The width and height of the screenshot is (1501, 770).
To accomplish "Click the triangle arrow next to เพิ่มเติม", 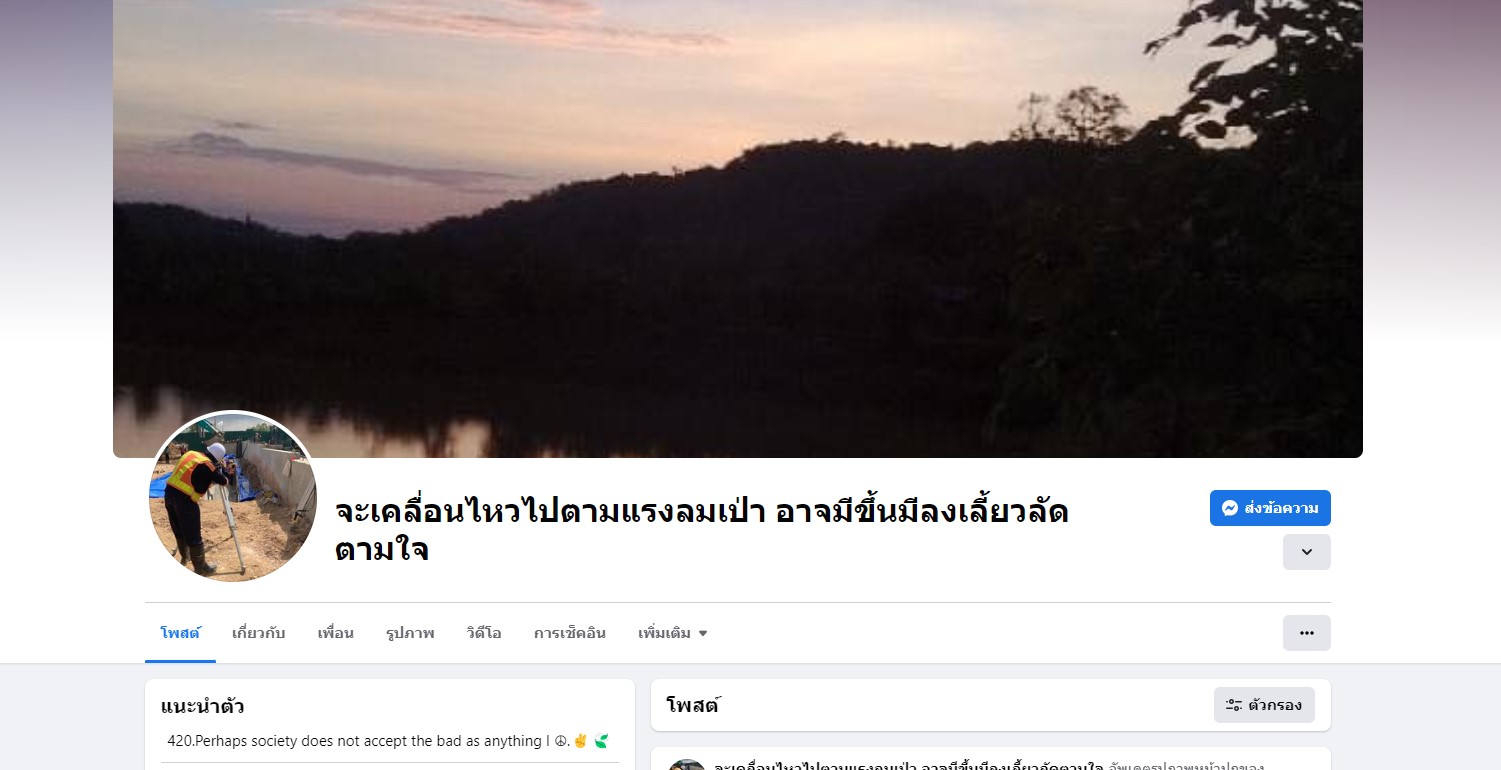I will (703, 634).
